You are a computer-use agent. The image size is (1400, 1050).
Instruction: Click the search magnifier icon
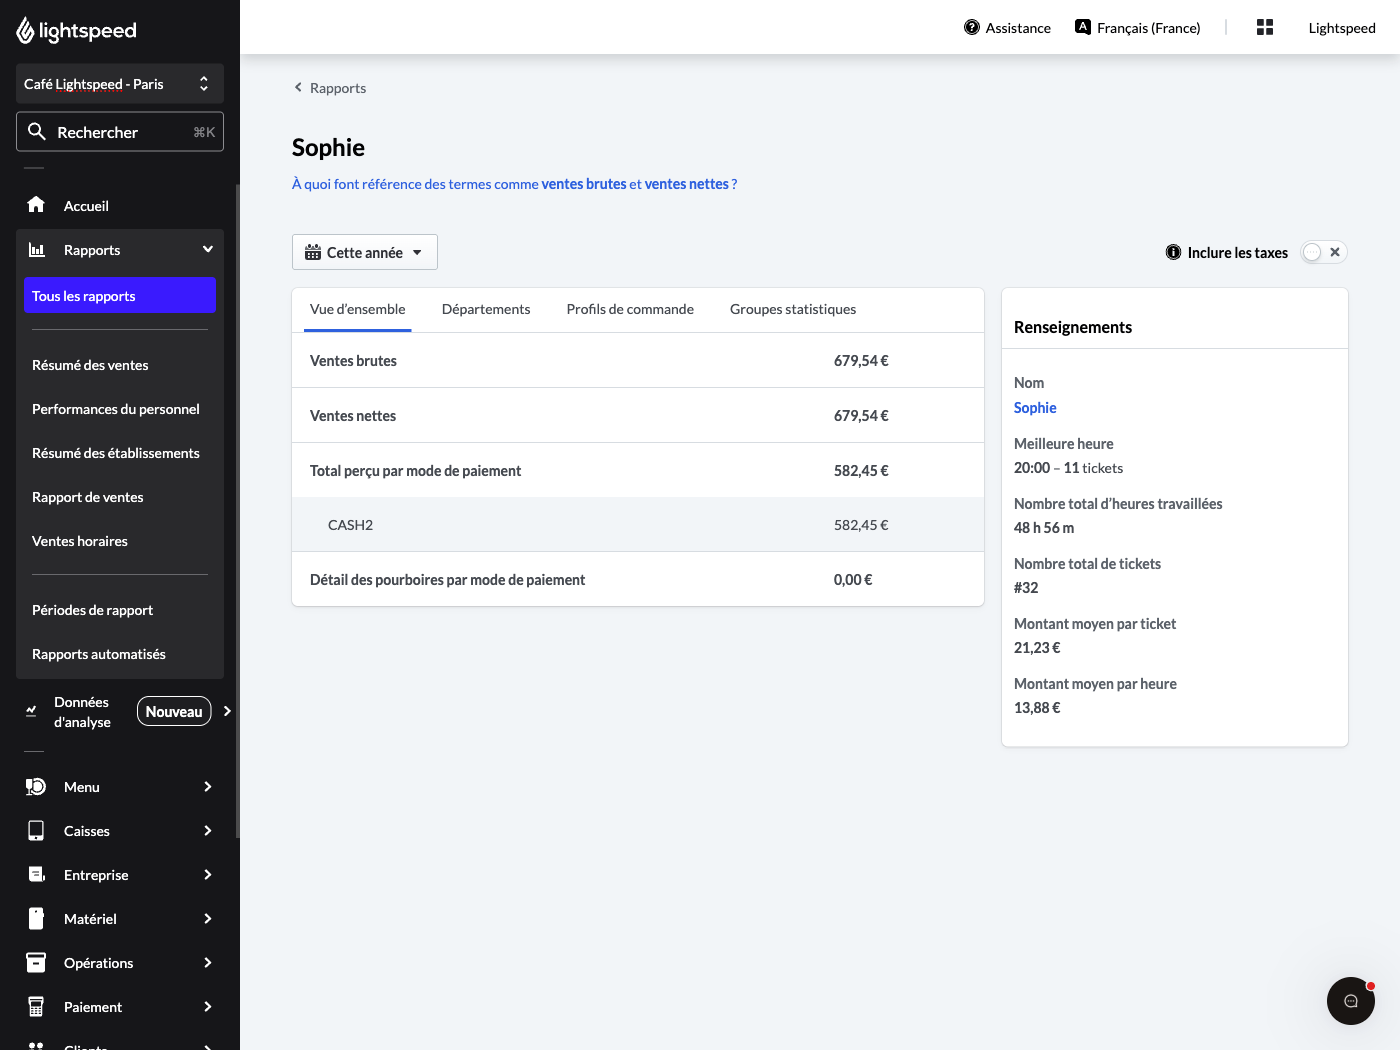(37, 132)
